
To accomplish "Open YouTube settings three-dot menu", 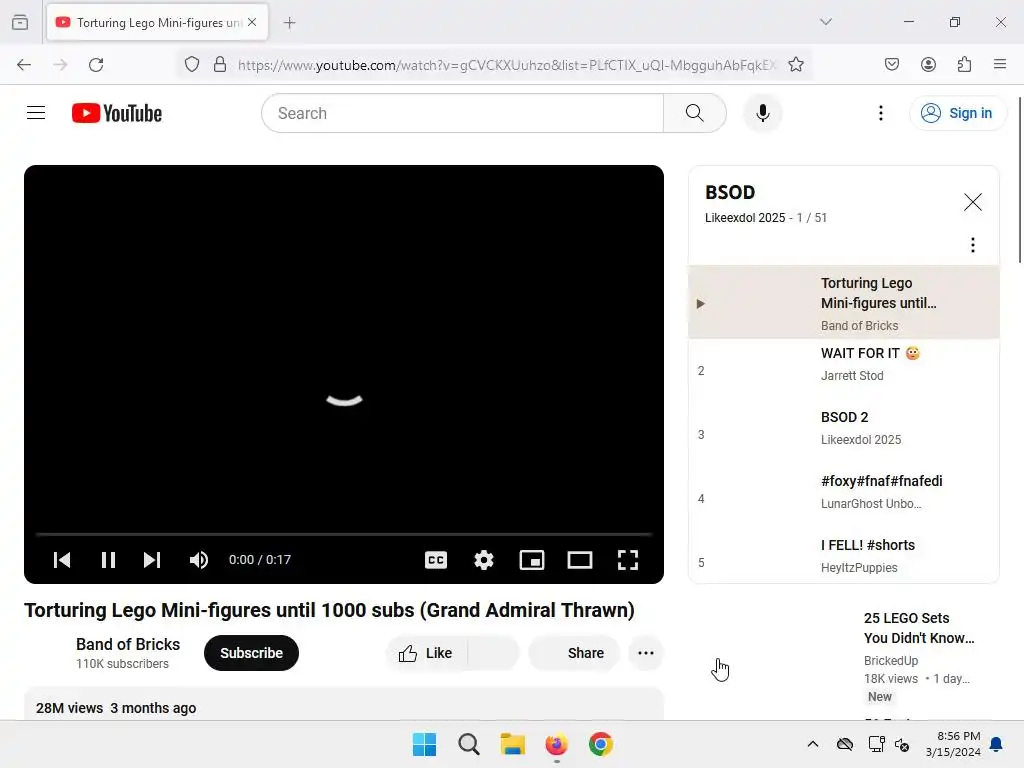I will (x=880, y=113).
